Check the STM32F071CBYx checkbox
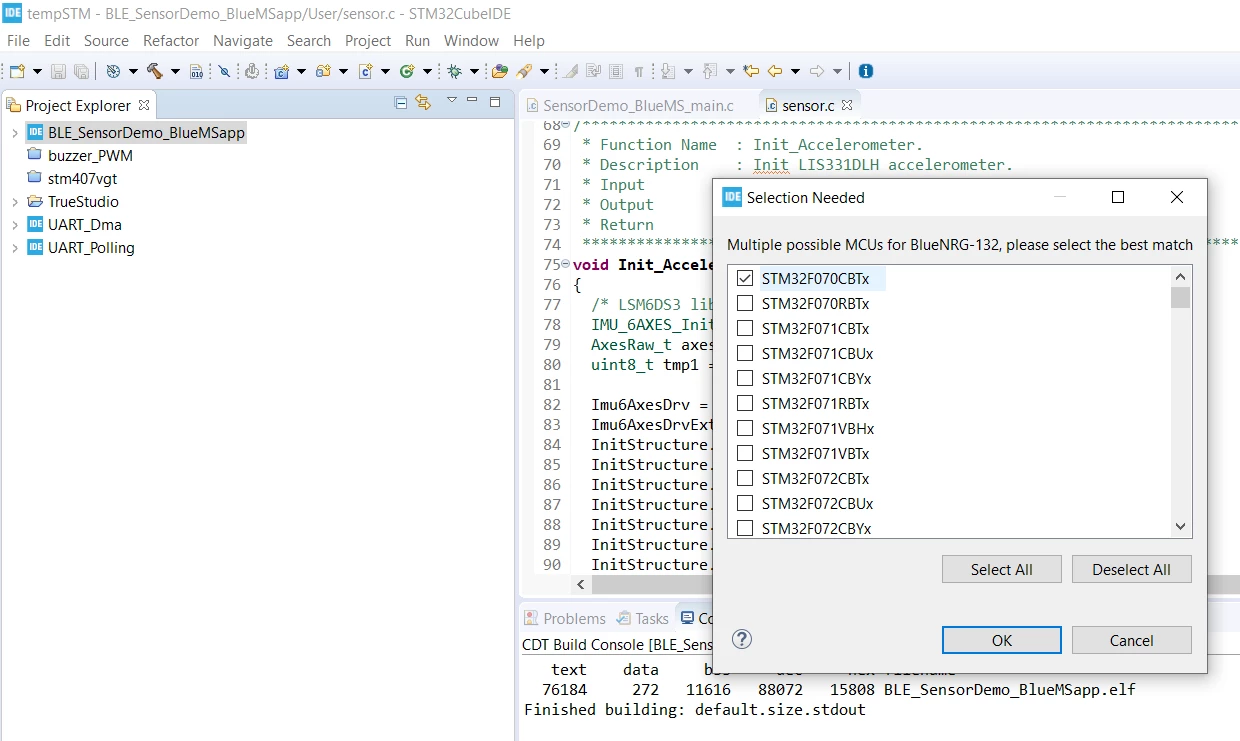 [x=745, y=378]
